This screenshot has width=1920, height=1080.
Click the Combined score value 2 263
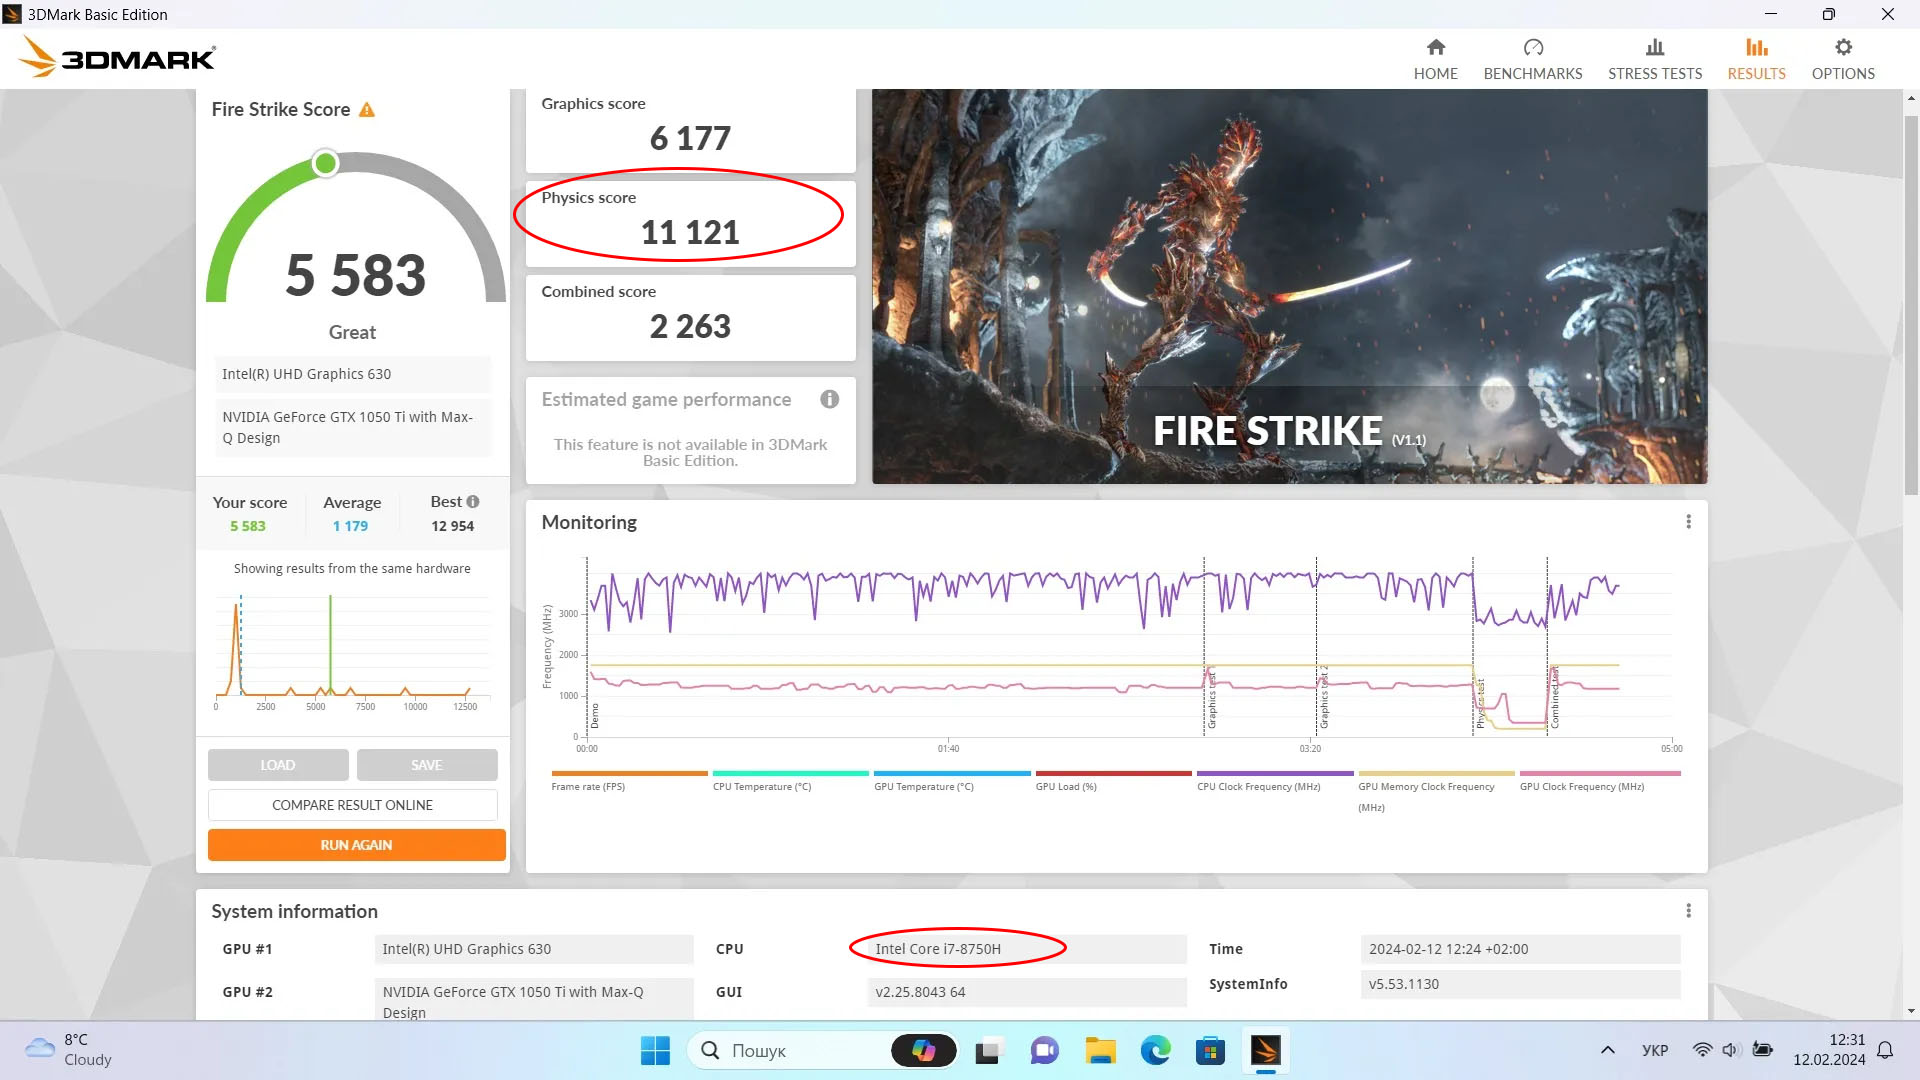pyautogui.click(x=690, y=326)
